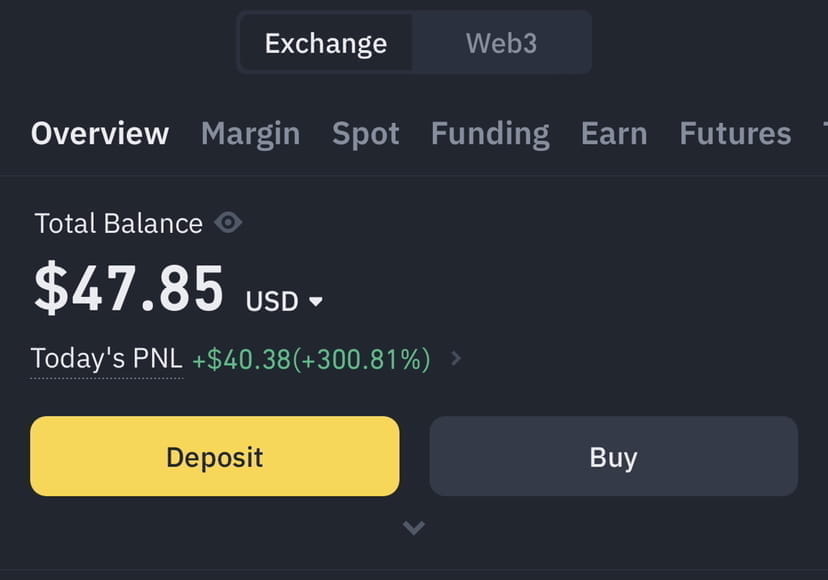Screen dimensions: 828x580
Task: Switch to the Web3 tab
Action: pyautogui.click(x=500, y=42)
